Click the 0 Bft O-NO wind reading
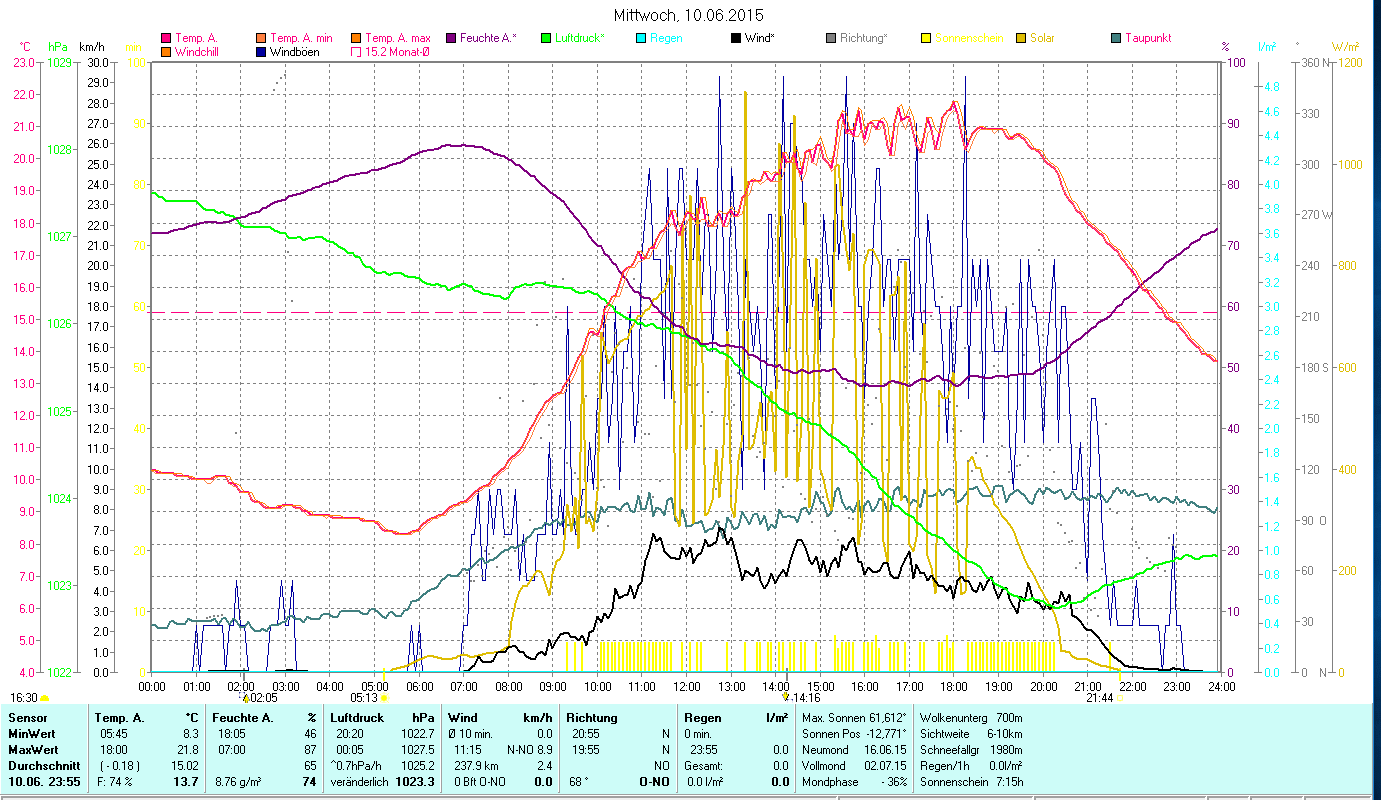Screen dimensions: 1381x800 pyautogui.click(x=480, y=781)
